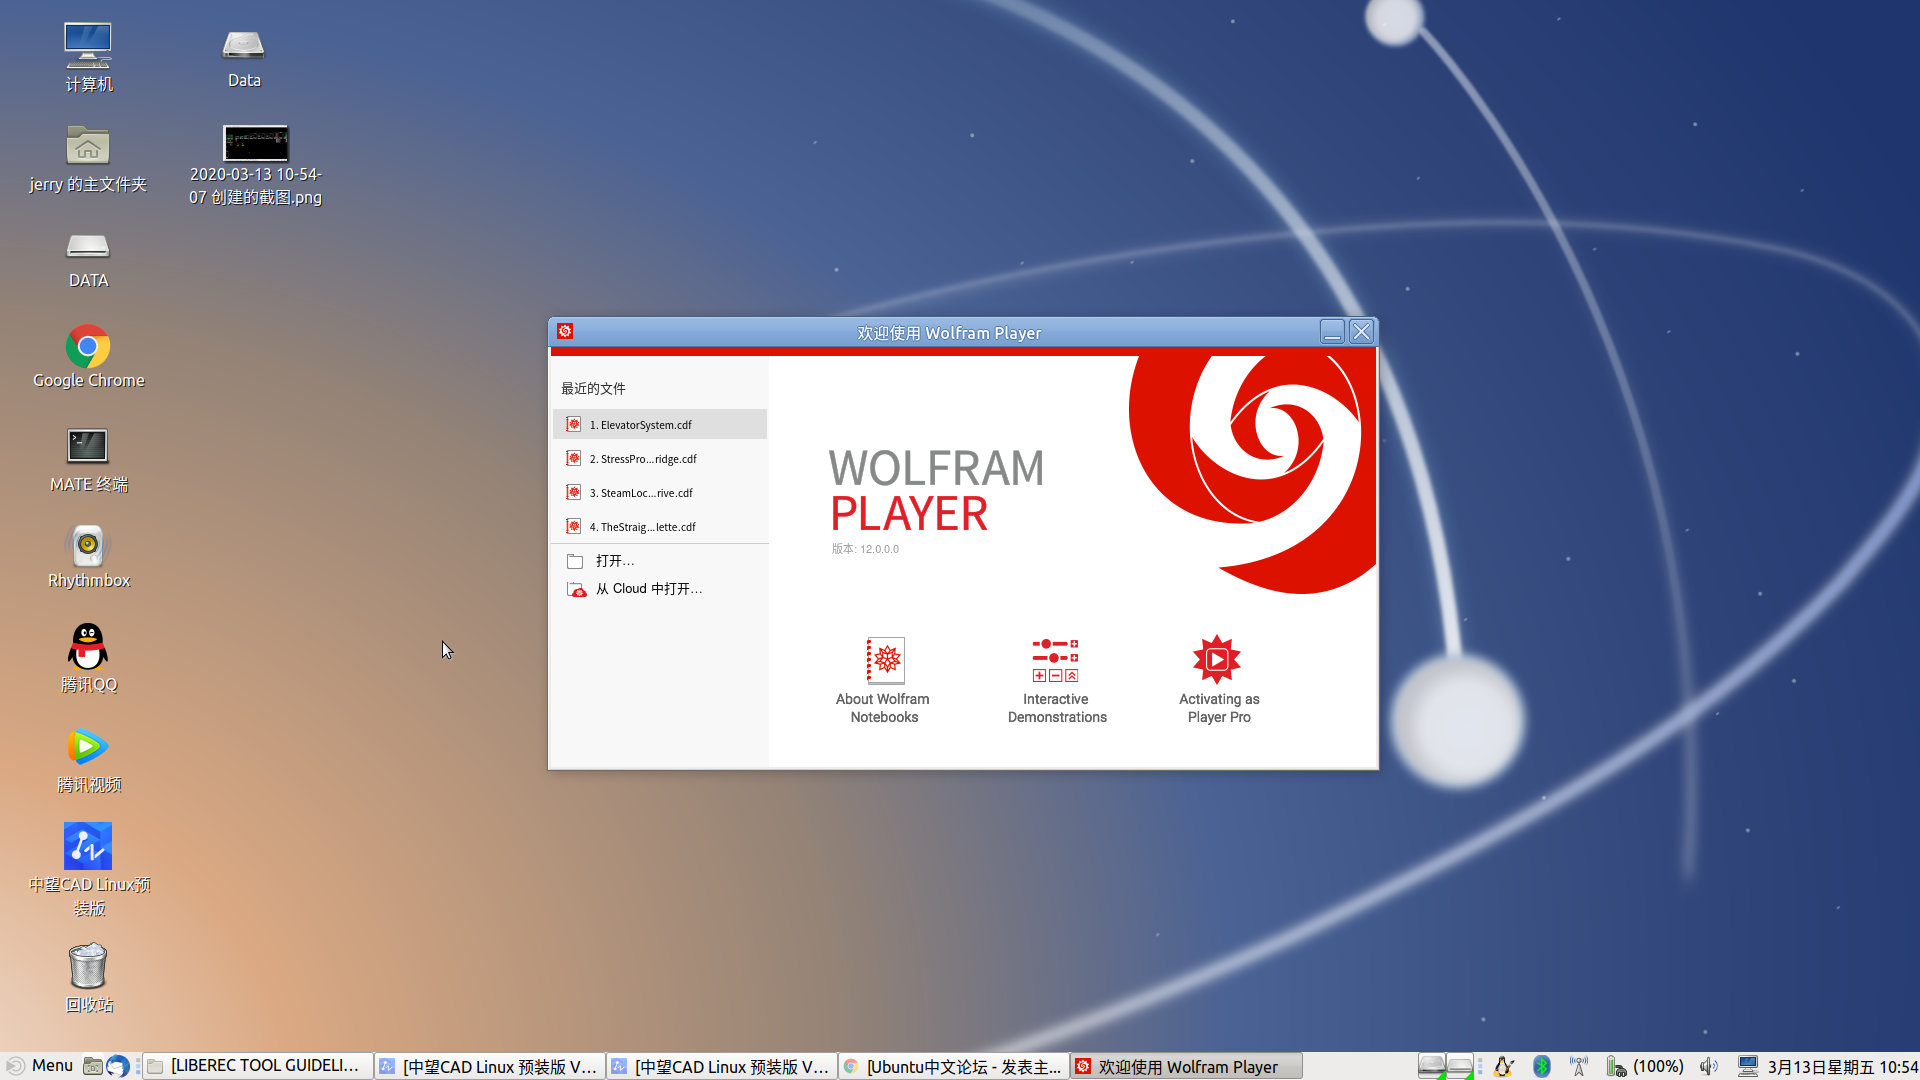Close the Wolfram Player welcome window

(x=1361, y=332)
